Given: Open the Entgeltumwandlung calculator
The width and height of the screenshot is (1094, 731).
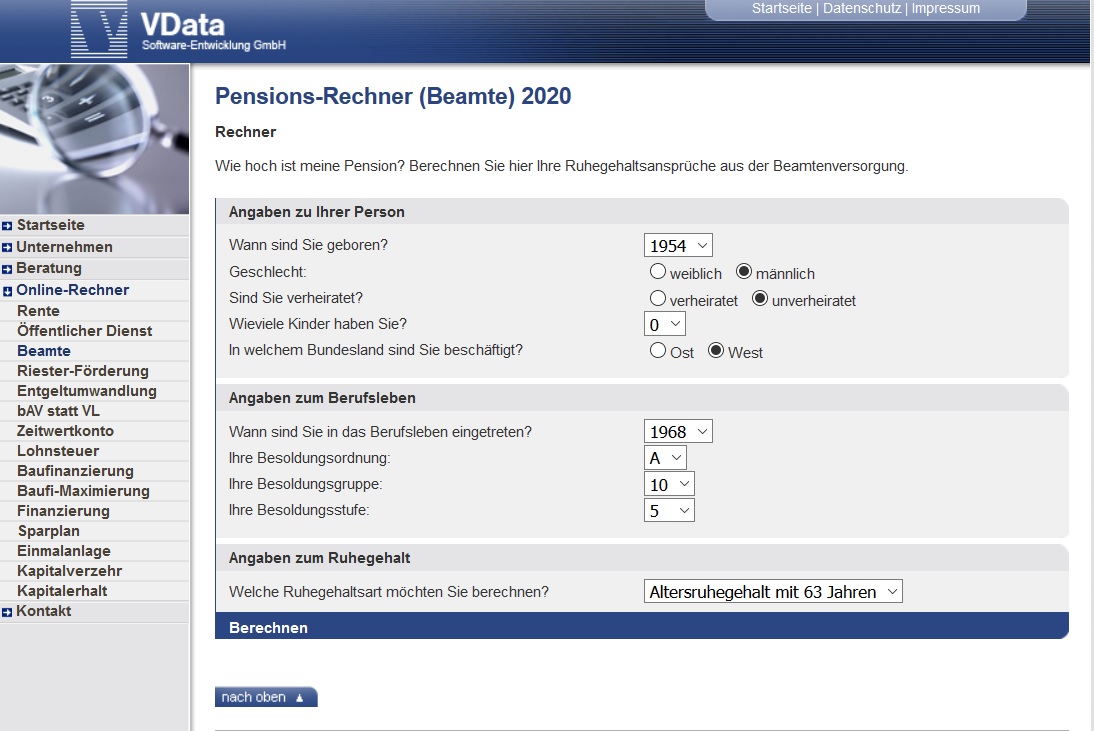Looking at the screenshot, I should [87, 391].
